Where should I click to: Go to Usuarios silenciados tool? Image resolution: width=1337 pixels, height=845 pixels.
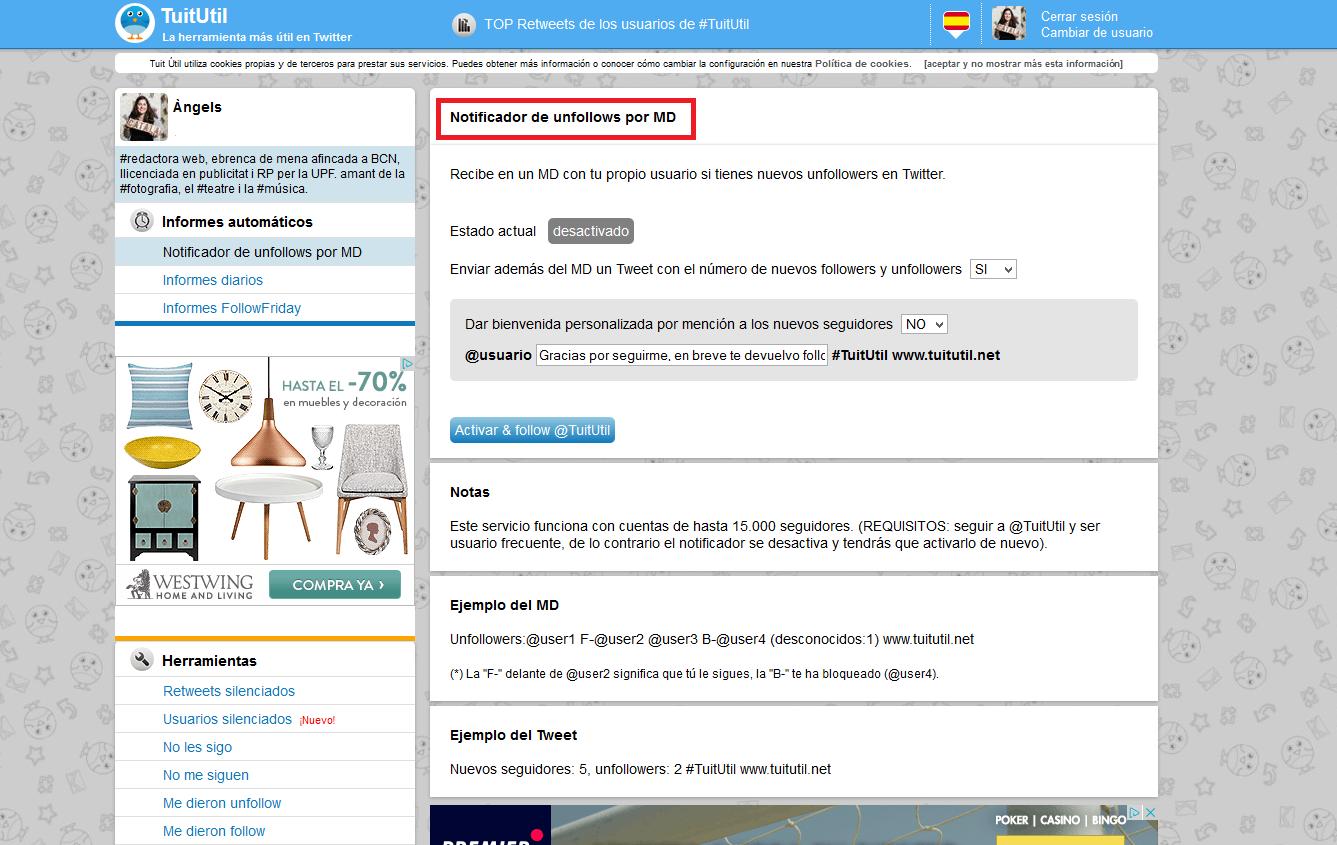click(x=227, y=719)
